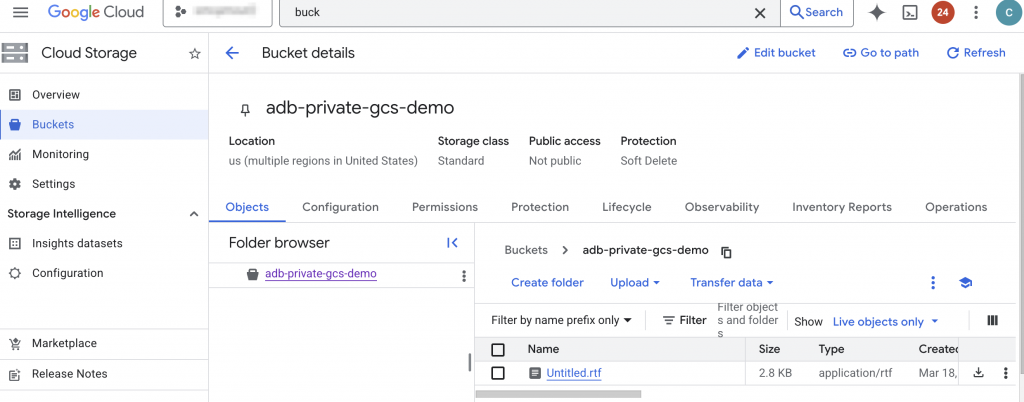Viewport: 1024px width, 402px height.
Task: Download Untitled.rtf using the download icon
Action: [x=979, y=373]
